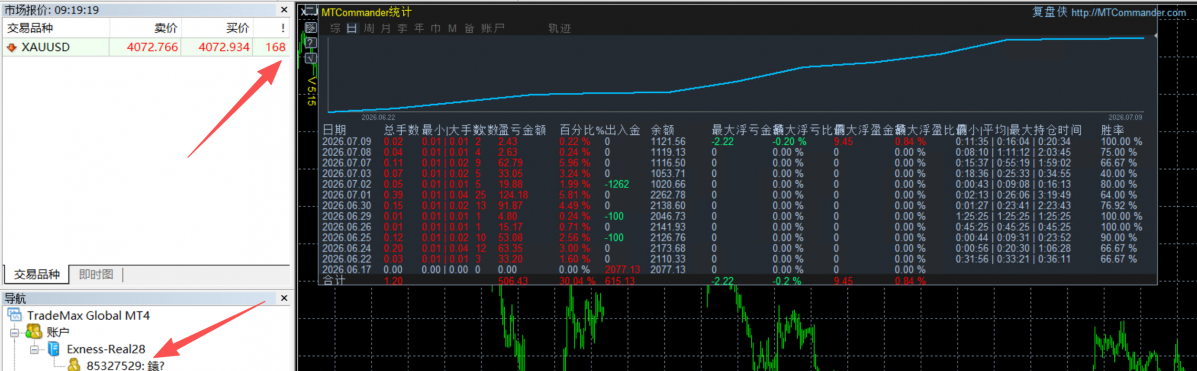Close the 导航 navigator panel
Screen dimensions: 1197x371
(284, 298)
